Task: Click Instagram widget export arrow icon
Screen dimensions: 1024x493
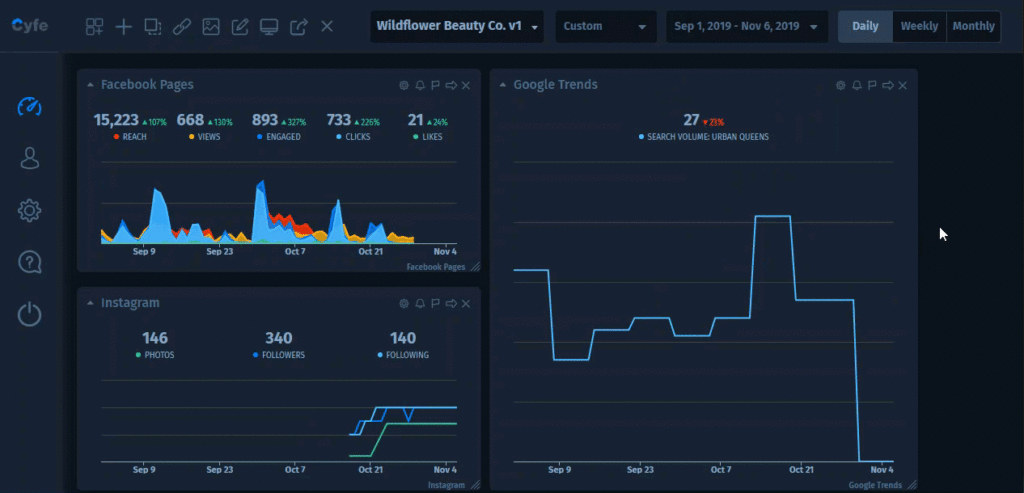Action: (x=451, y=304)
